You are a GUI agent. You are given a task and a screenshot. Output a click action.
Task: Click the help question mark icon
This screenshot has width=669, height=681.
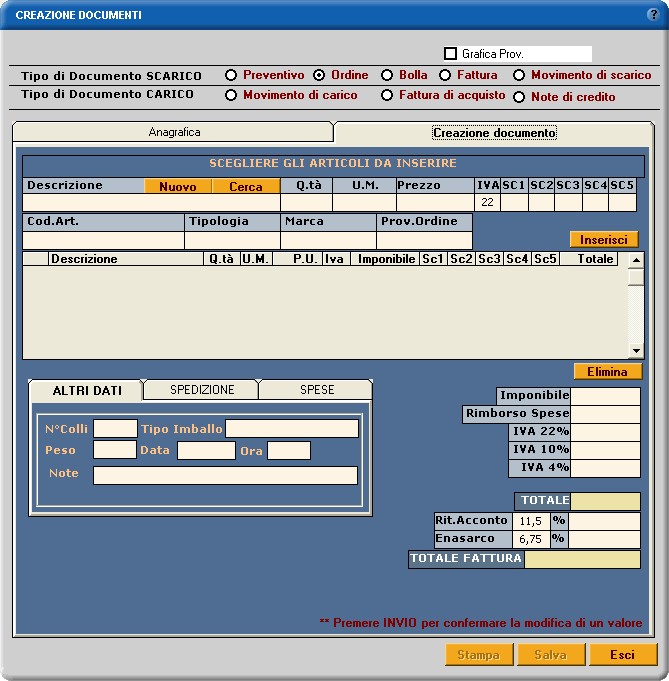(653, 15)
